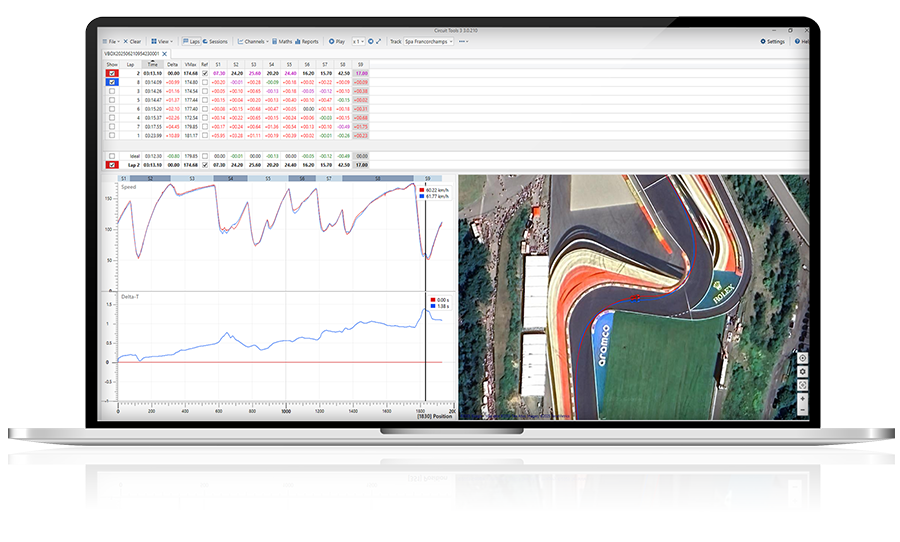Expand the Channels dropdown

coord(254,42)
